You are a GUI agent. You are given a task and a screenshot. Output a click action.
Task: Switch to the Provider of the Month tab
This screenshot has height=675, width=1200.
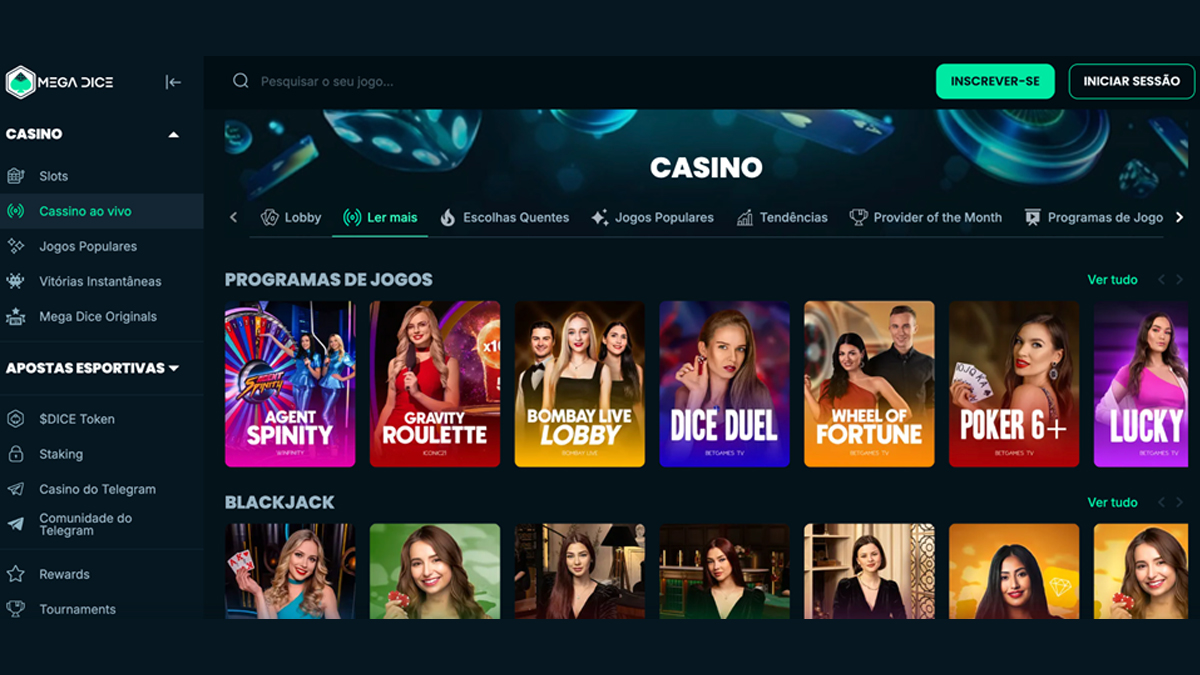tap(925, 217)
